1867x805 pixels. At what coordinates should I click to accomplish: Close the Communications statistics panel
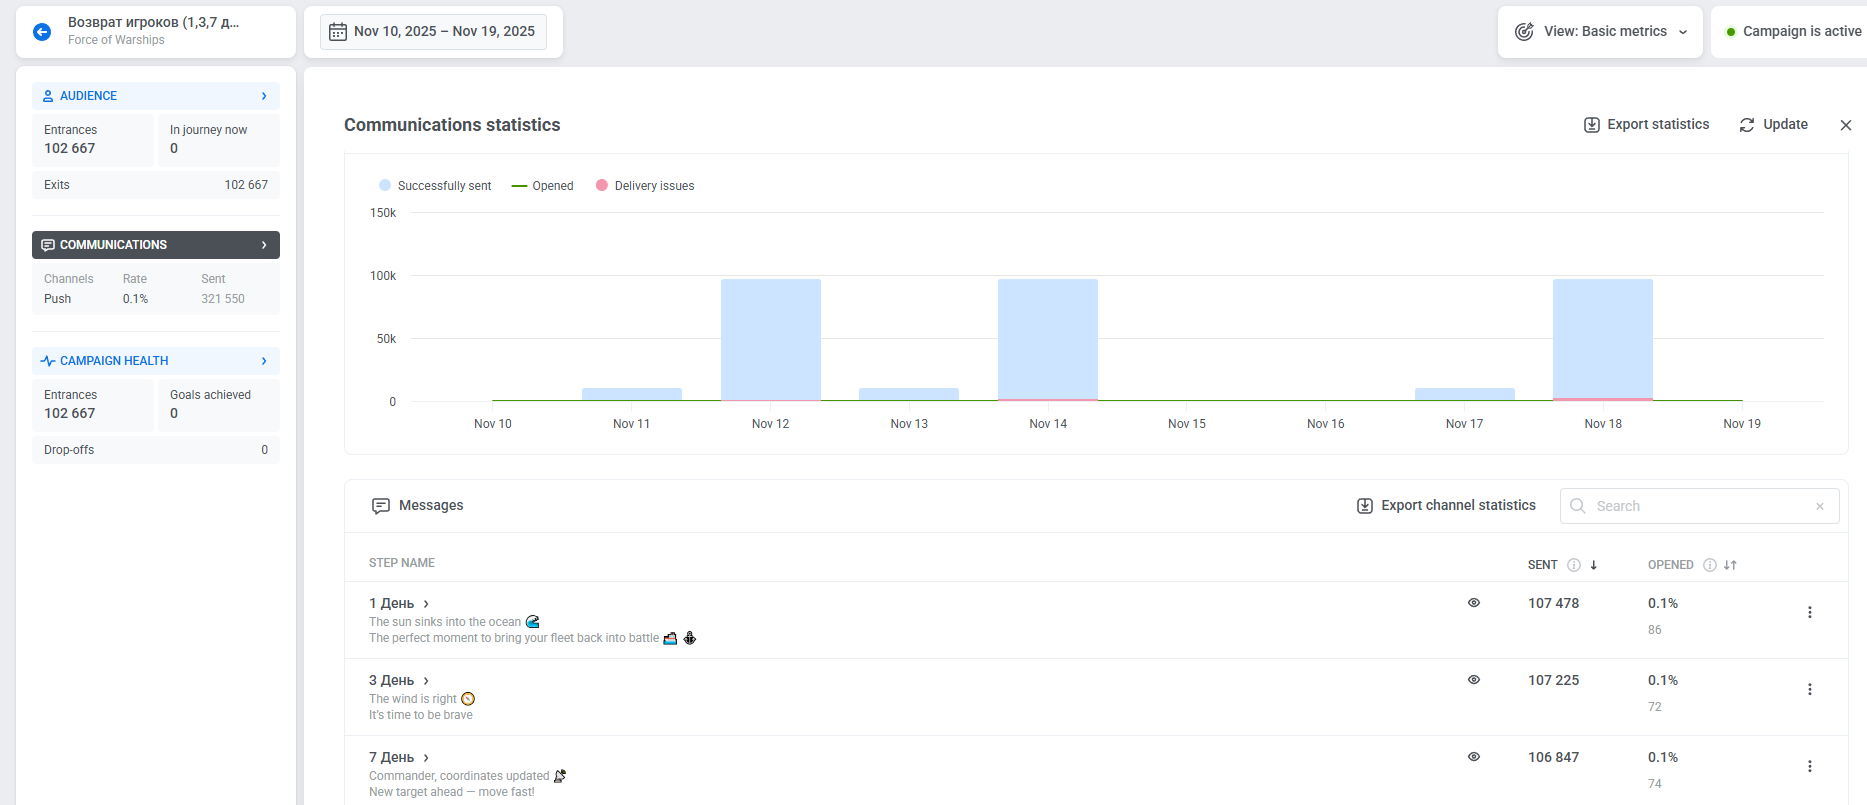coord(1846,125)
